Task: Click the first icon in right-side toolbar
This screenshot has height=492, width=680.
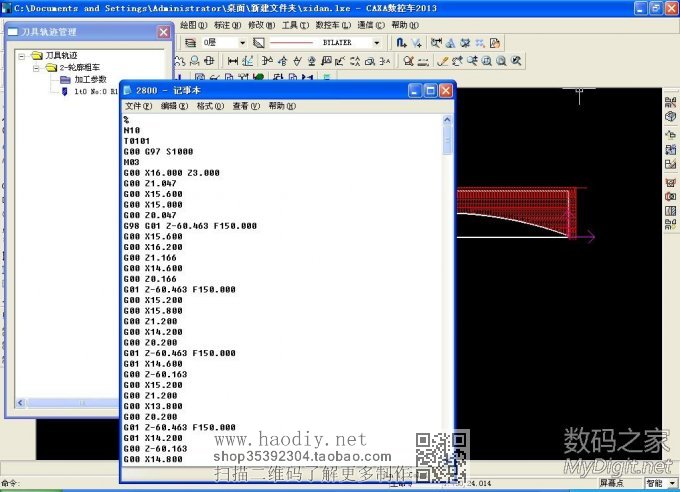Action: 671,99
